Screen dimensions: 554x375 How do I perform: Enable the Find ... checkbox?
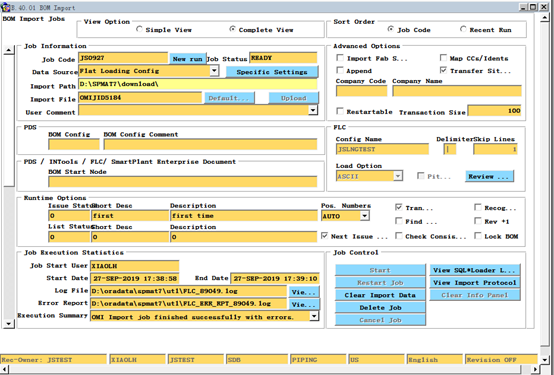(x=399, y=221)
